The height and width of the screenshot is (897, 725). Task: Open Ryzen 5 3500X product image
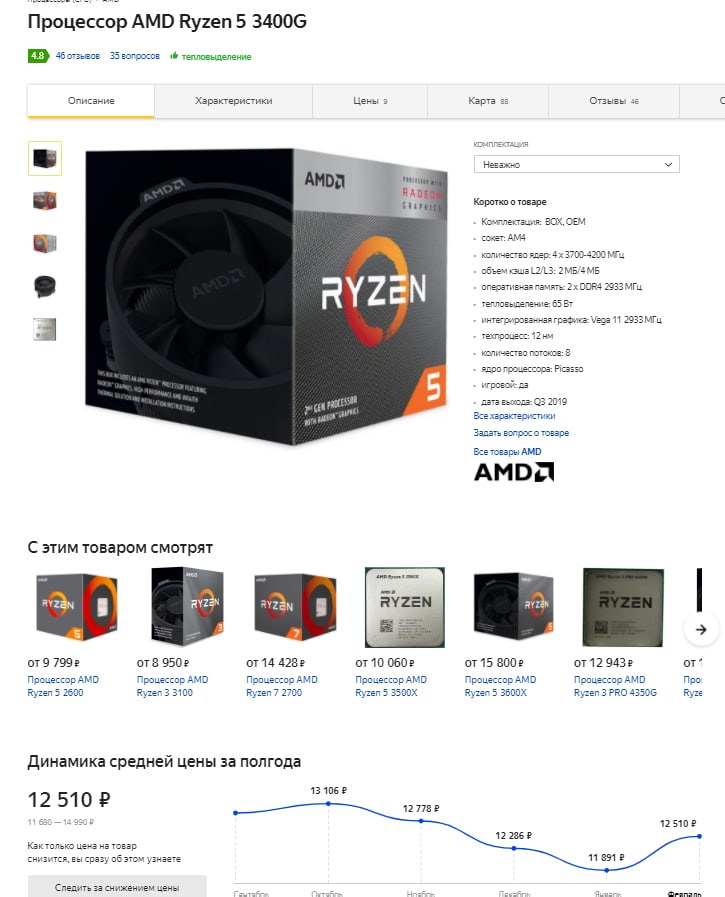coord(405,607)
